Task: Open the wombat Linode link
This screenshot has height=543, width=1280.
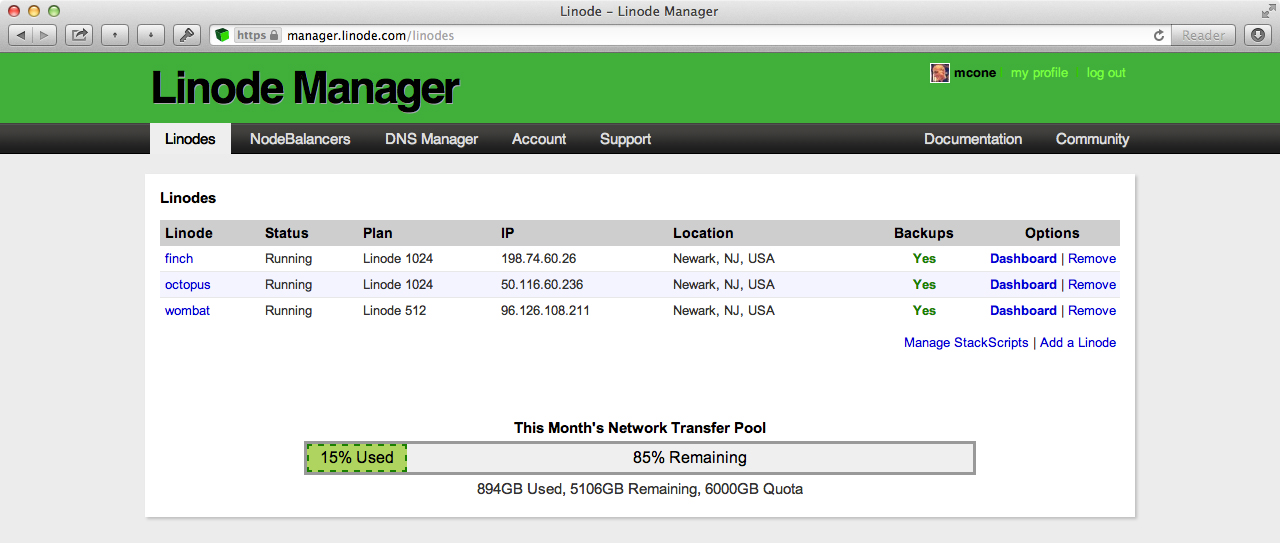Action: click(187, 311)
